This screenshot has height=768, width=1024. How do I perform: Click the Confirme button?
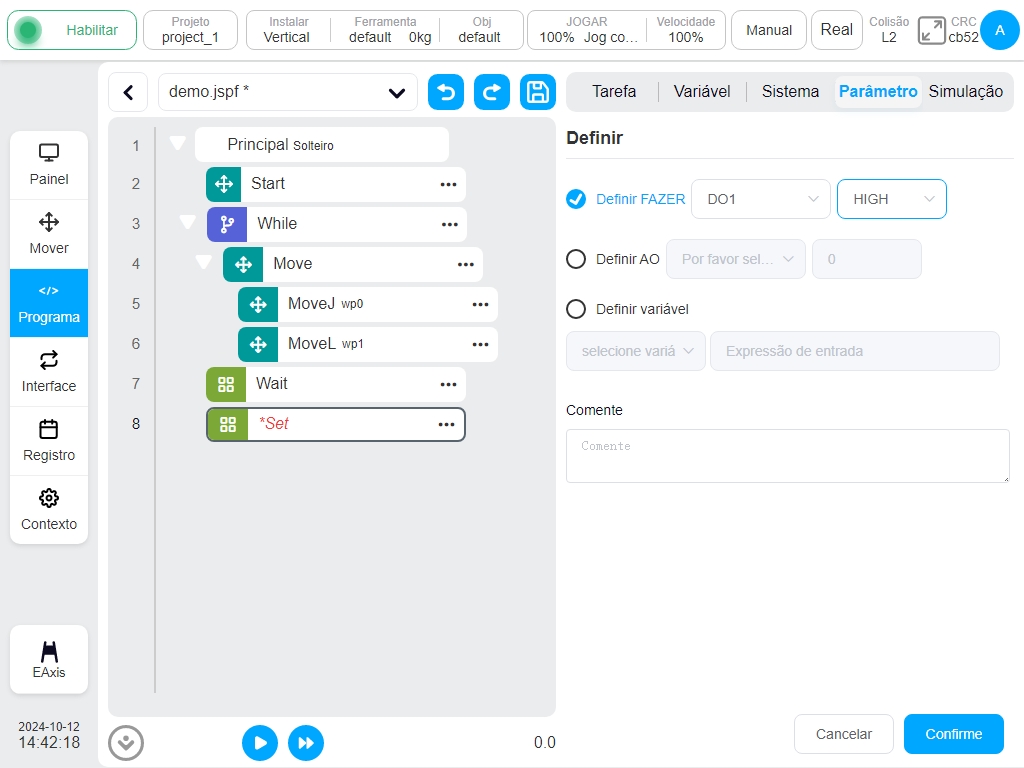[953, 734]
